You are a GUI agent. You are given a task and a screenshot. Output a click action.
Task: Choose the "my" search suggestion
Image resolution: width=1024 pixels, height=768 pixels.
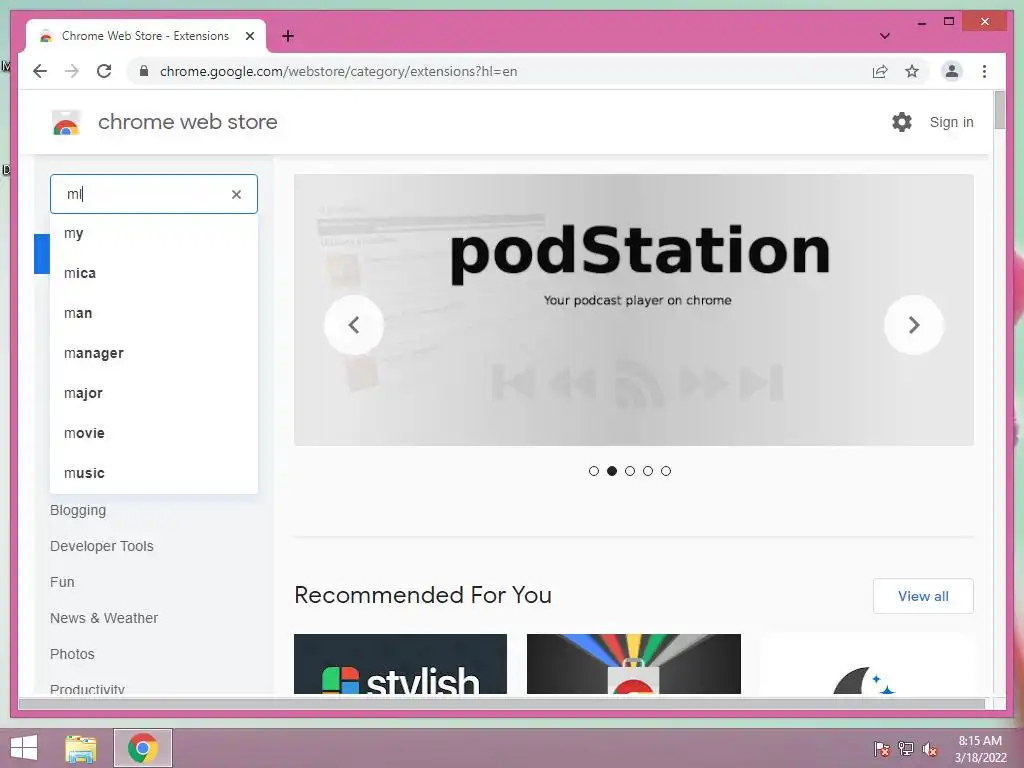(x=154, y=233)
